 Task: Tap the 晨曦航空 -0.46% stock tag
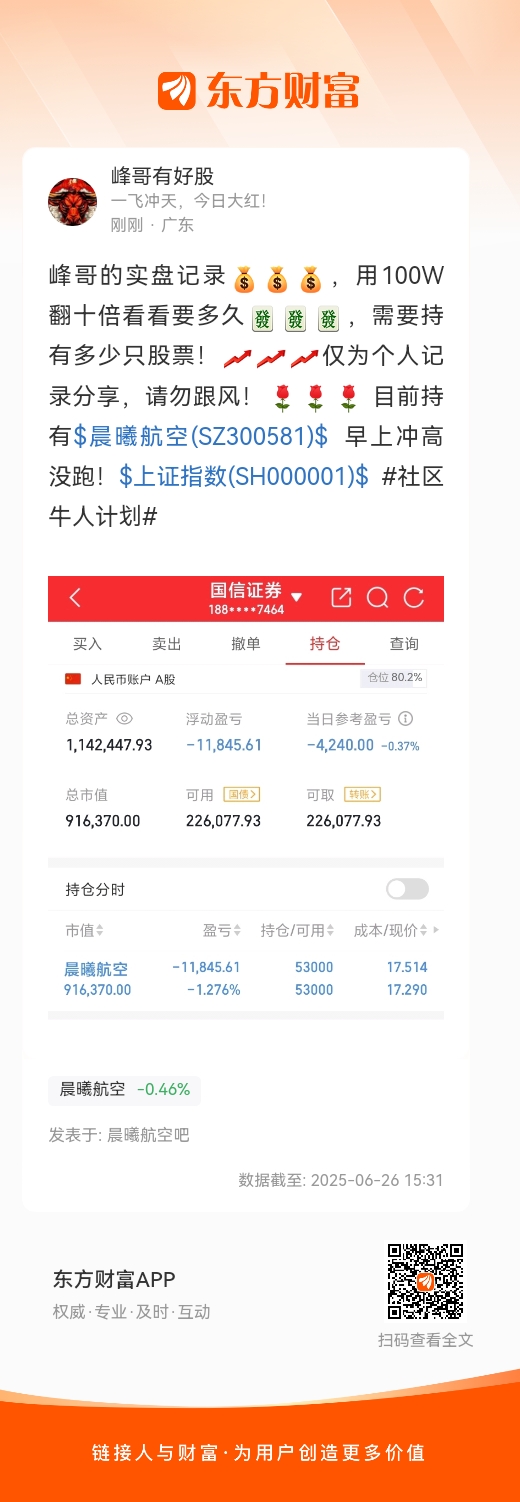[x=125, y=1089]
